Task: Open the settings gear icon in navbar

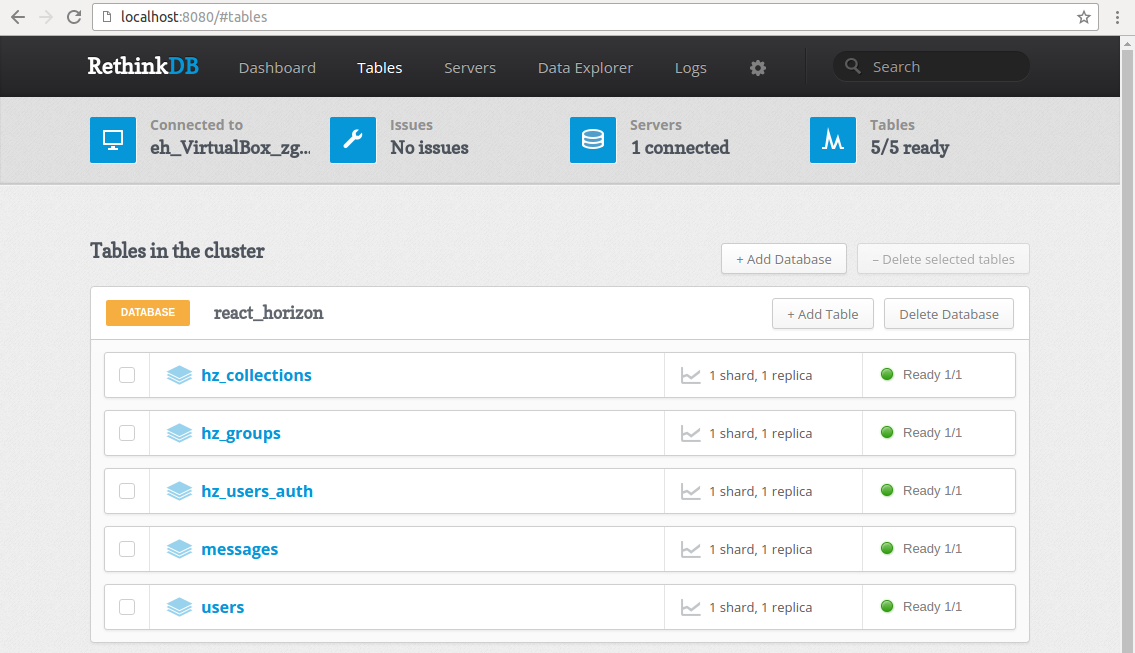Action: click(x=758, y=68)
